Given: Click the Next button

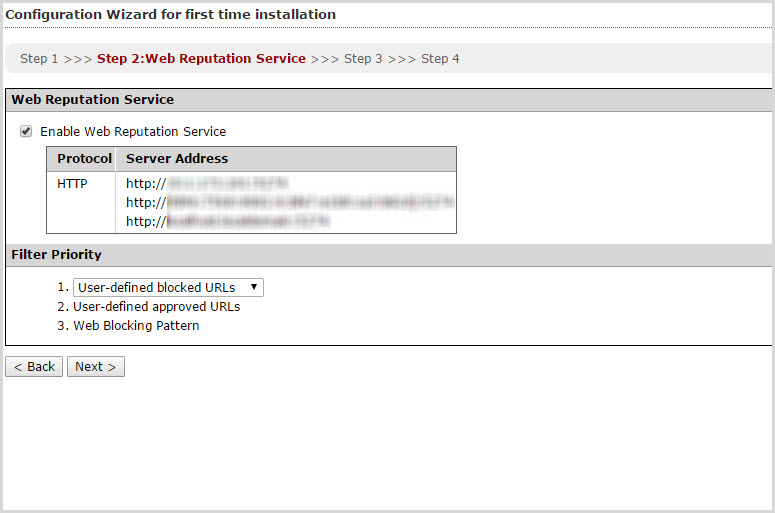Looking at the screenshot, I should point(95,367).
